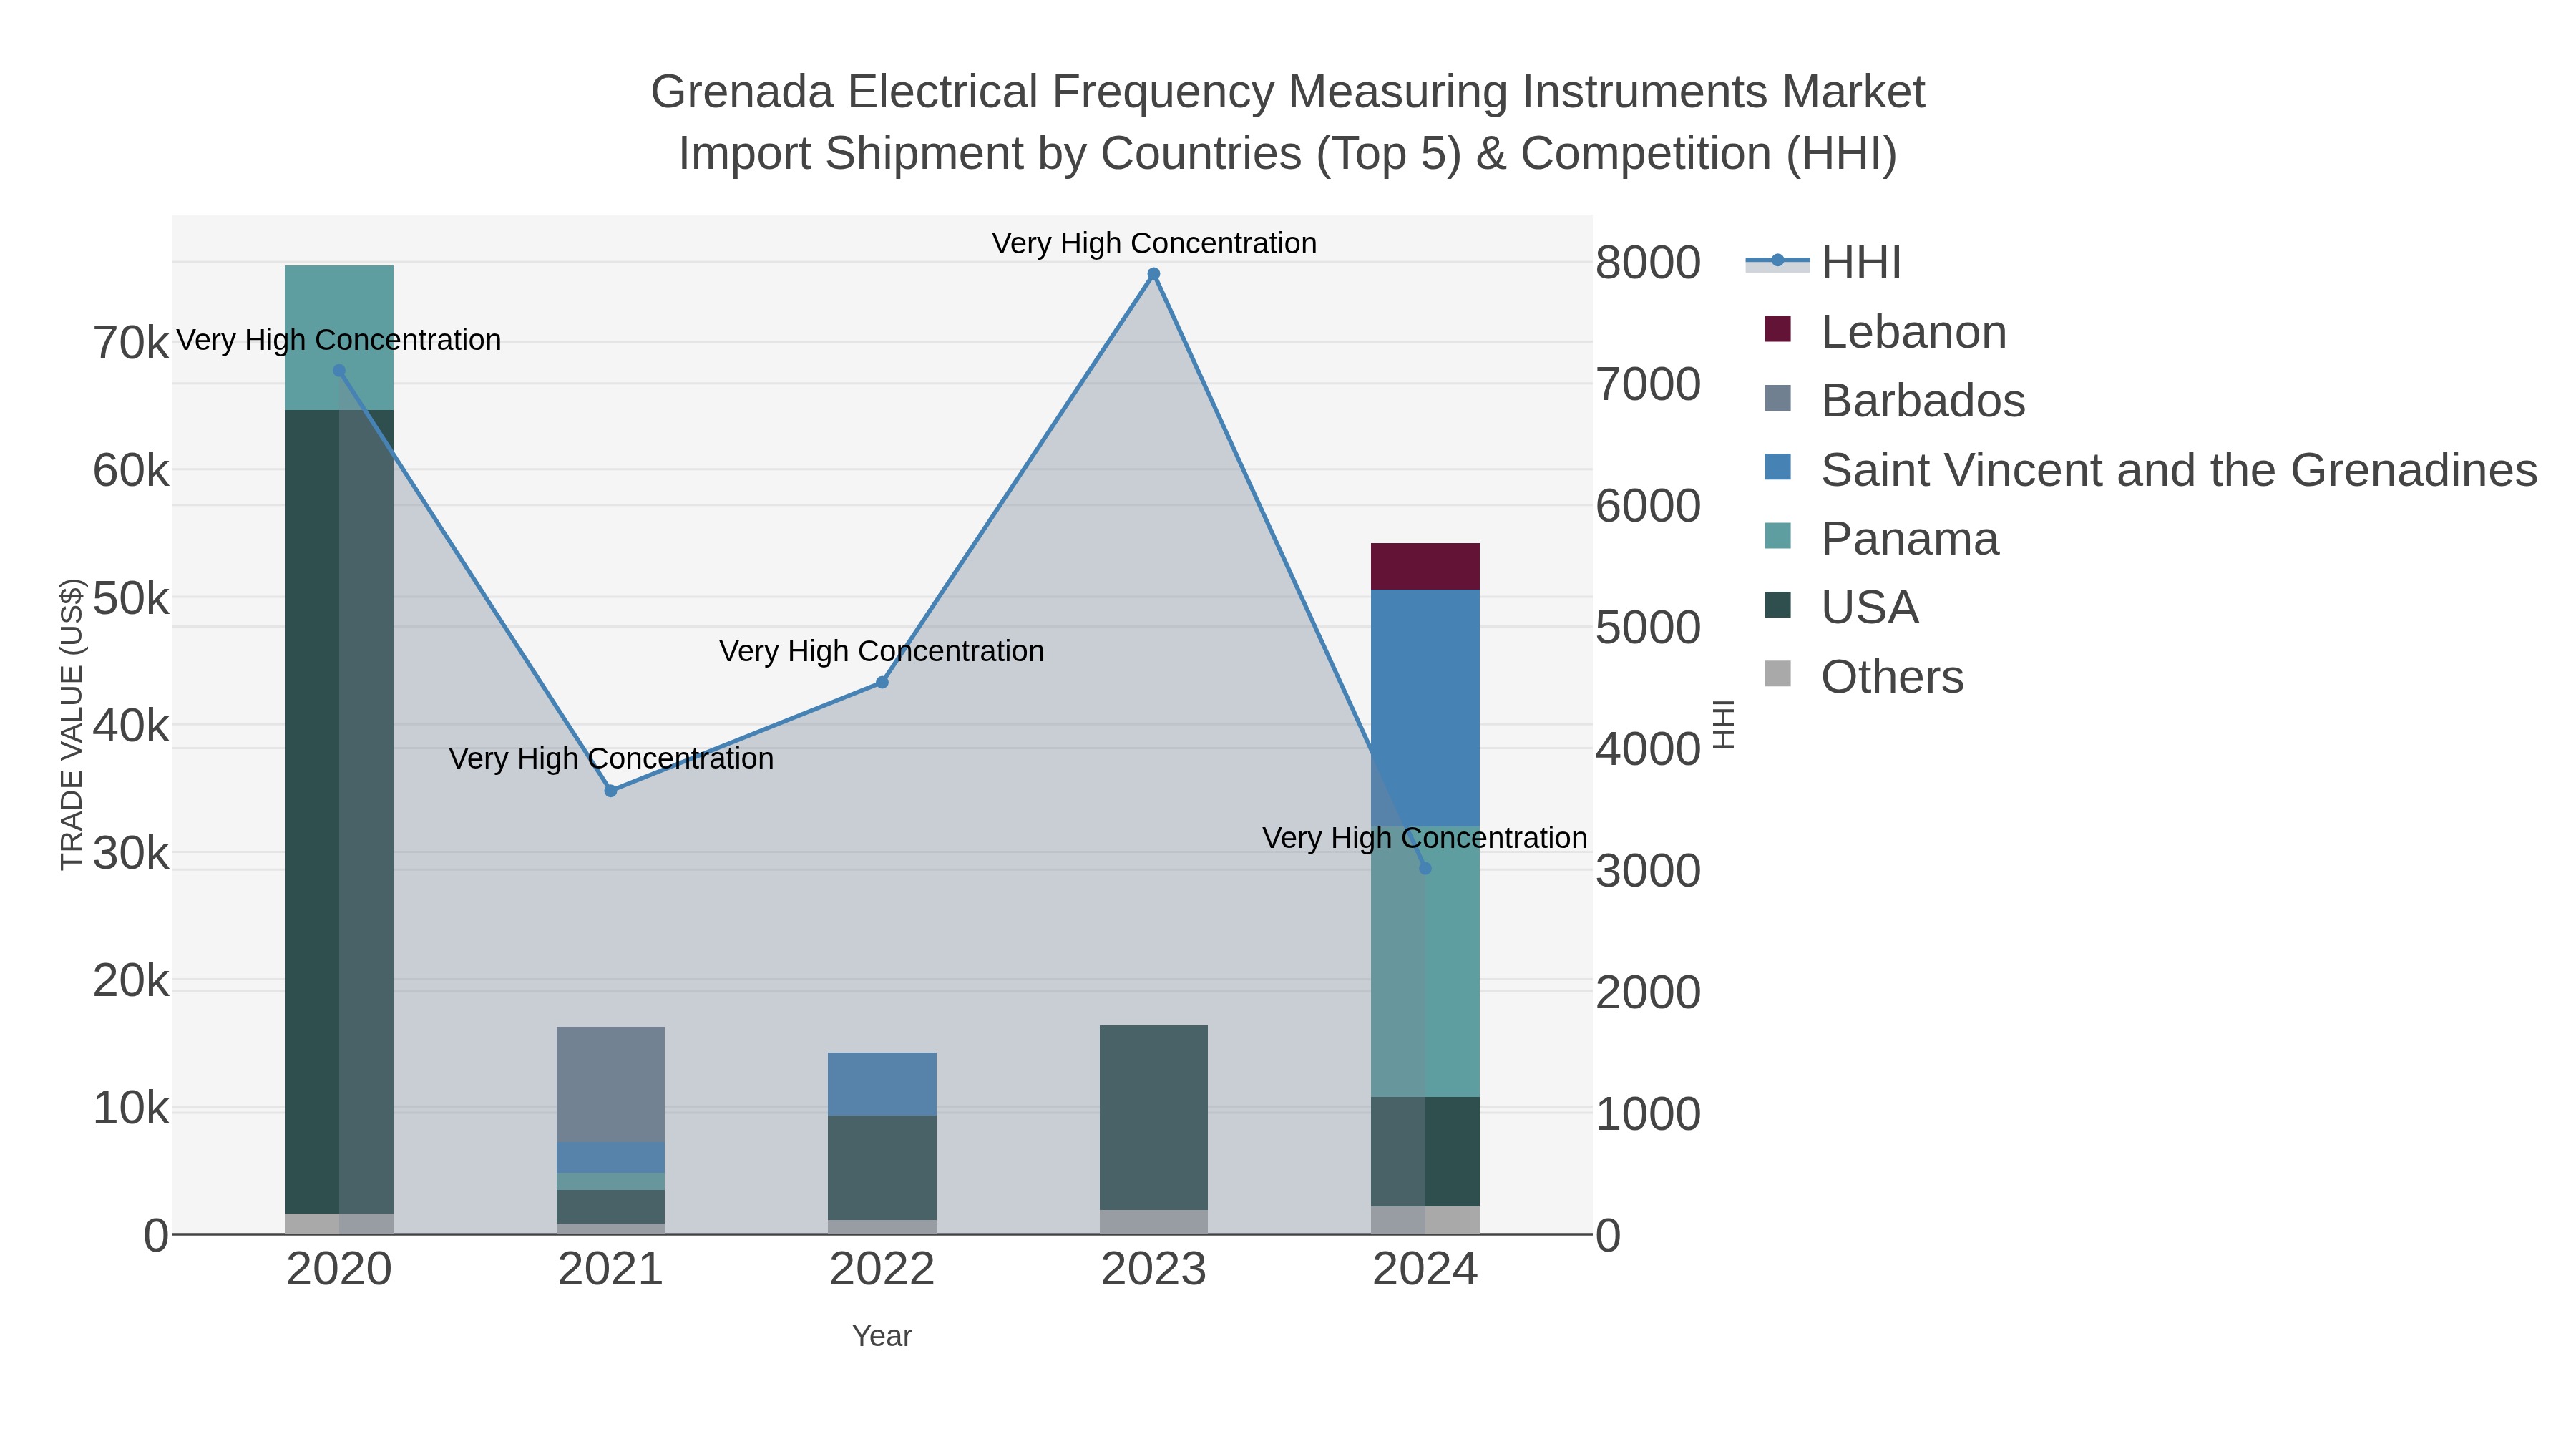Toggle Barbados series in legend
This screenshot has width=2576, height=1449.
tap(1894, 401)
